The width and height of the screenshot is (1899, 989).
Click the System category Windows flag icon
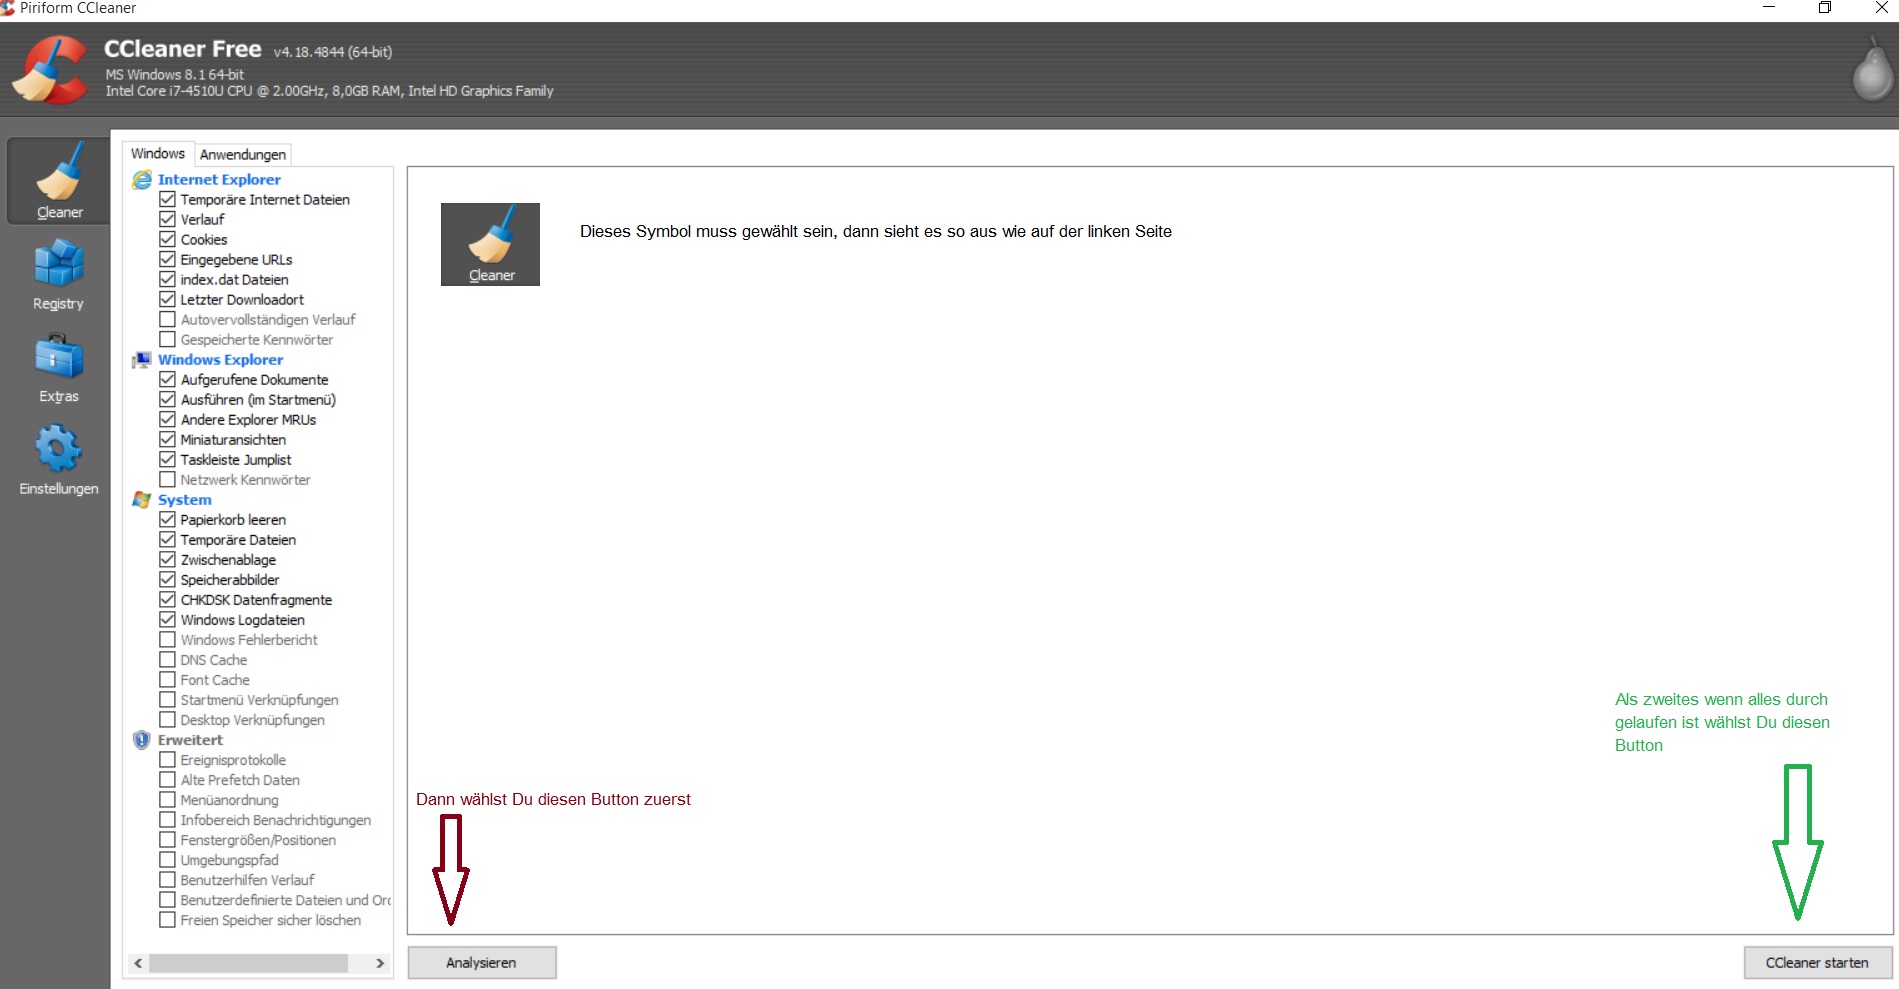click(x=142, y=500)
